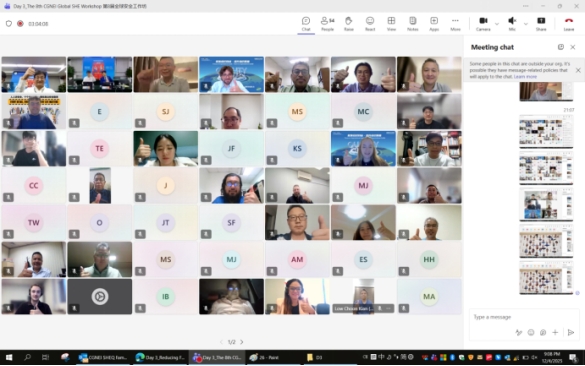The height and width of the screenshot is (366, 585).
Task: Open meeting Notes
Action: point(412,24)
